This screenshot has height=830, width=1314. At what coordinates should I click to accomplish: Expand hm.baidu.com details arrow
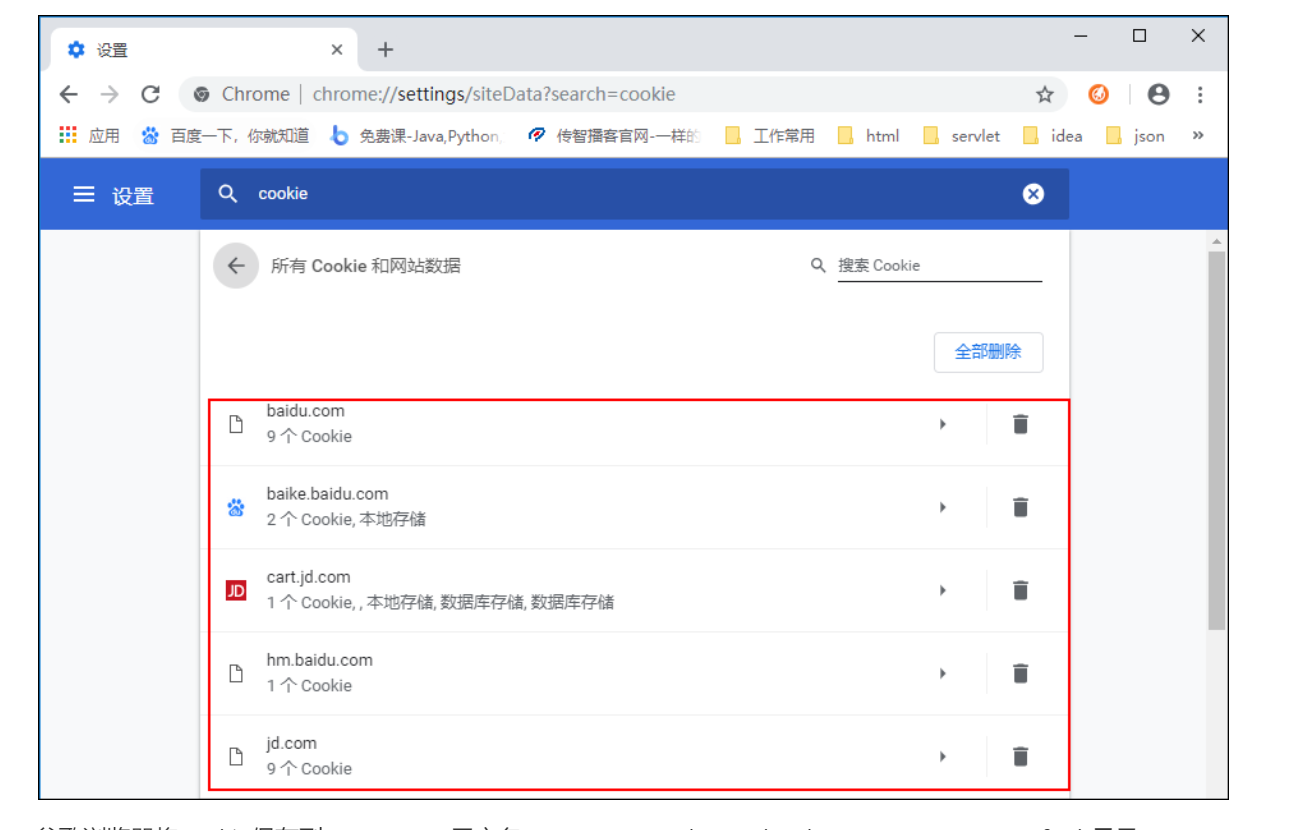[x=942, y=673]
